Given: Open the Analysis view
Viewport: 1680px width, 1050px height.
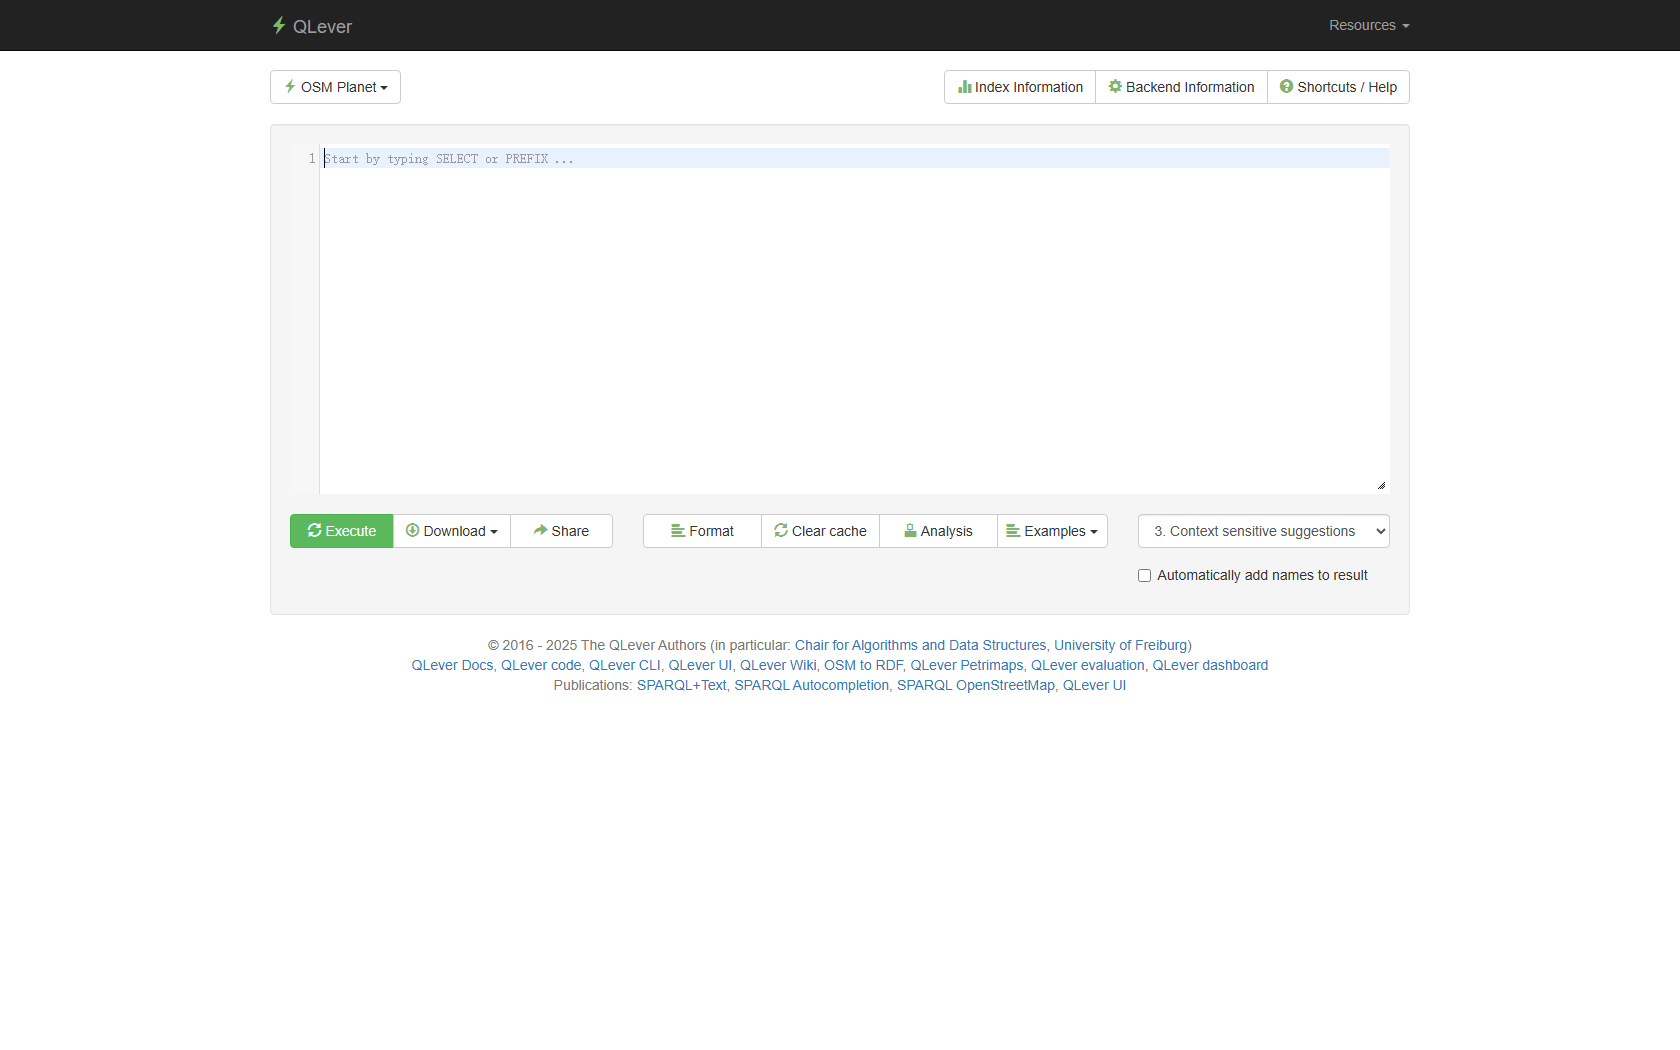Looking at the screenshot, I should point(938,531).
